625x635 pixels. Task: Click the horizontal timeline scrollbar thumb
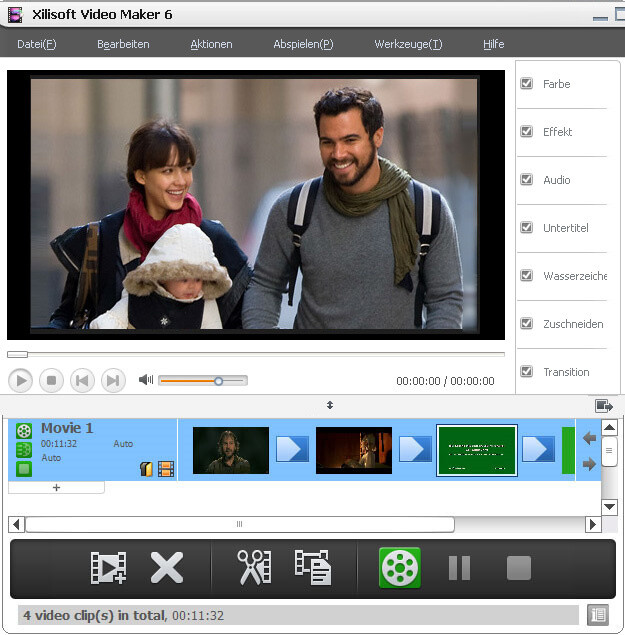pyautogui.click(x=240, y=524)
